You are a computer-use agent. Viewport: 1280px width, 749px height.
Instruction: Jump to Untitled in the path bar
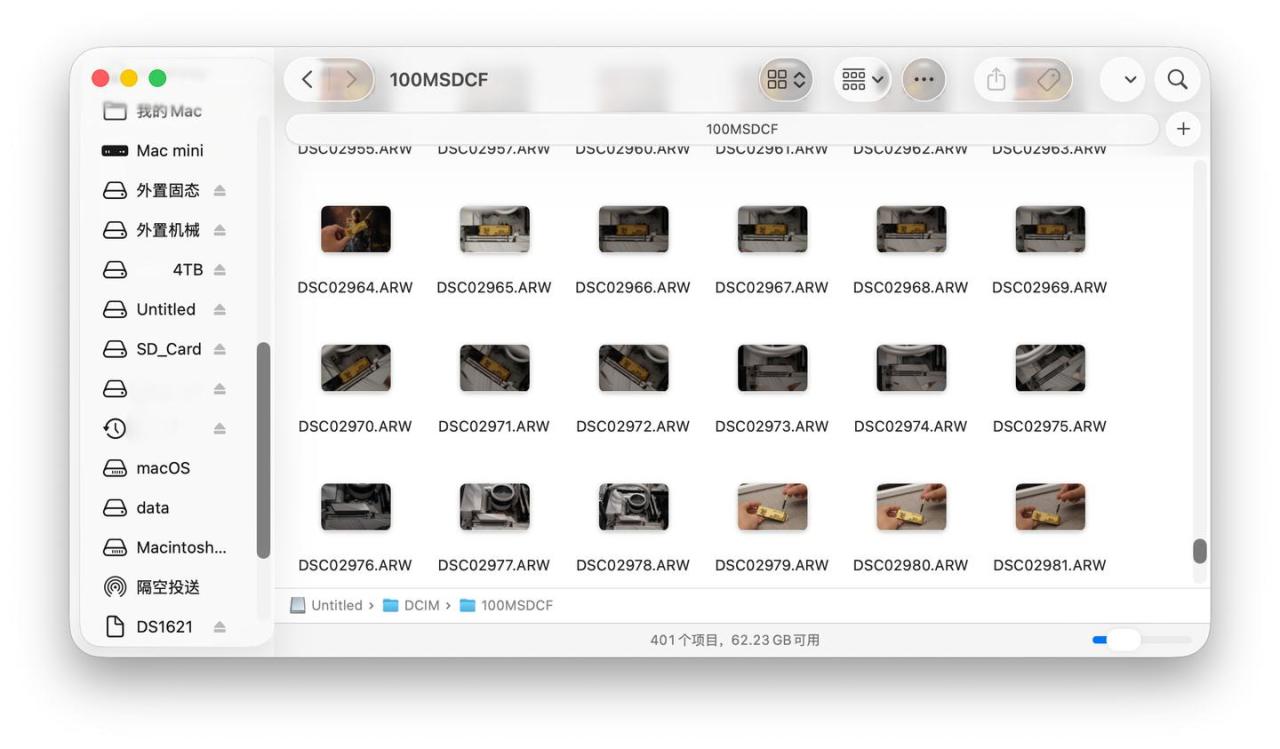pyautogui.click(x=336, y=606)
